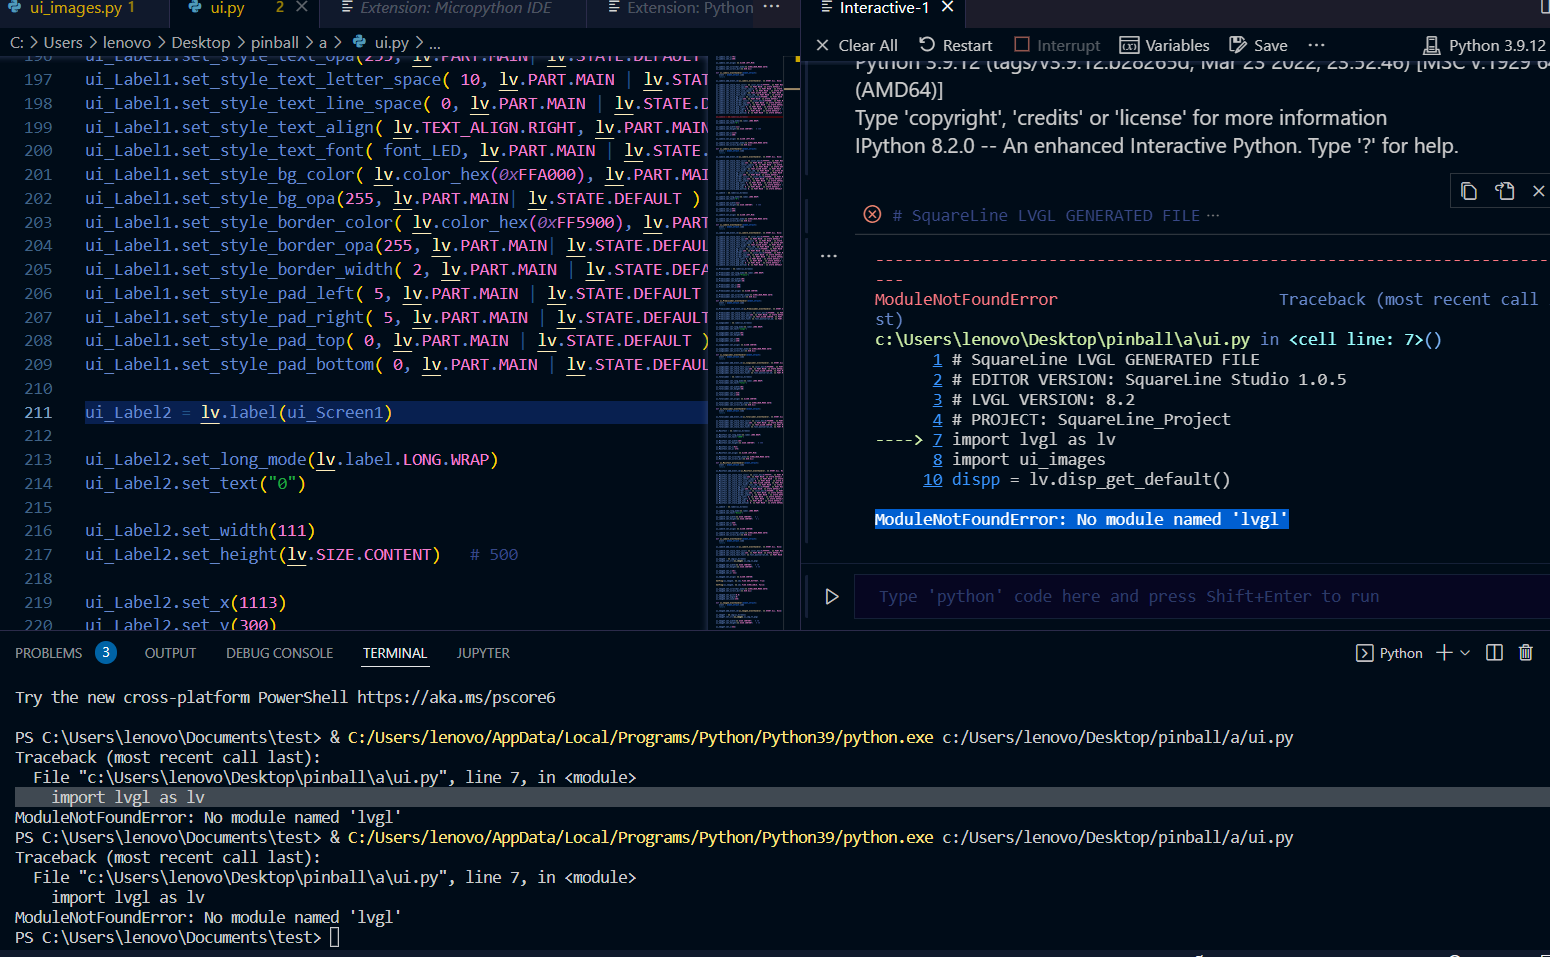
Task: Select the Python 3.9.12 kernel picker
Action: tap(1484, 45)
